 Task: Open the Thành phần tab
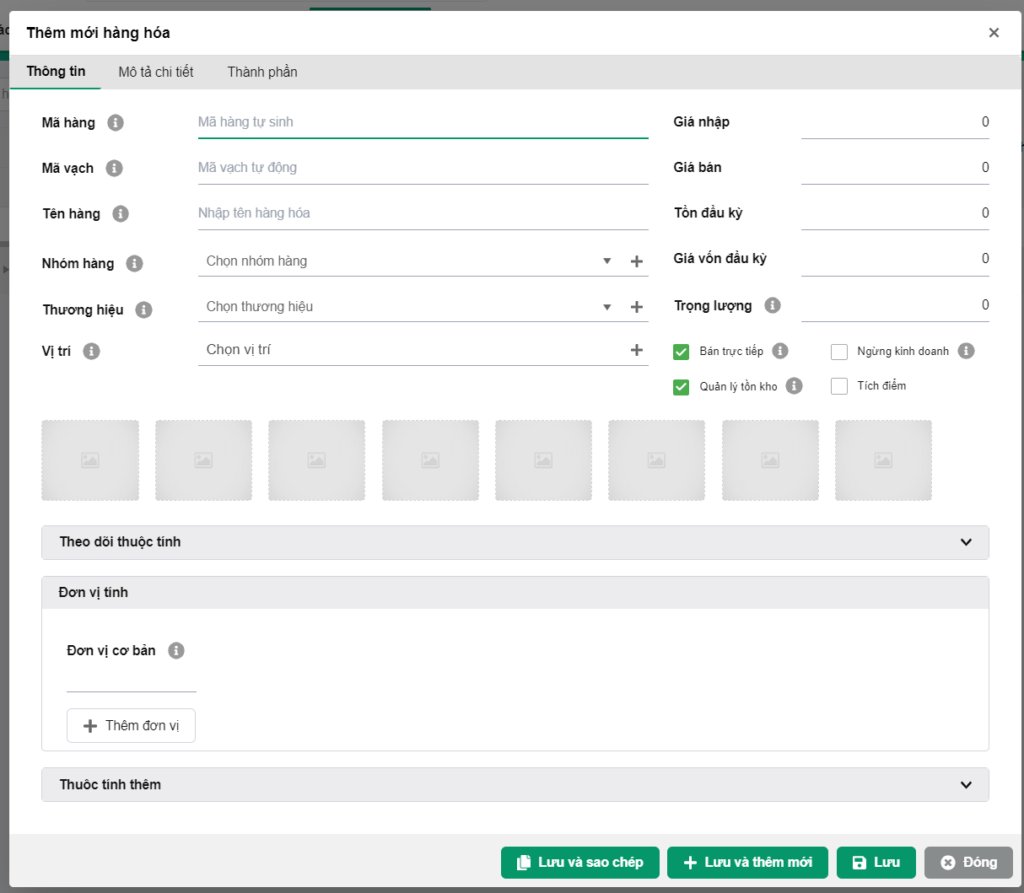coord(262,72)
